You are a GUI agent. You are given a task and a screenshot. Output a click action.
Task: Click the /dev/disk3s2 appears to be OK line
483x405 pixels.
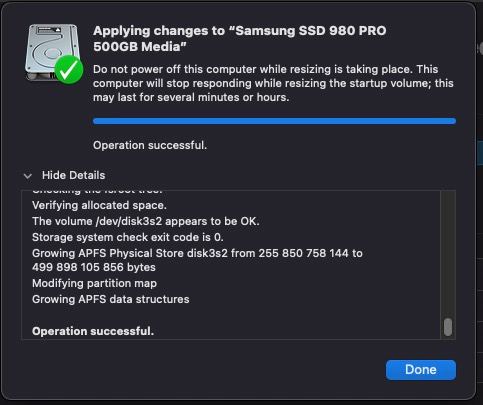click(146, 221)
